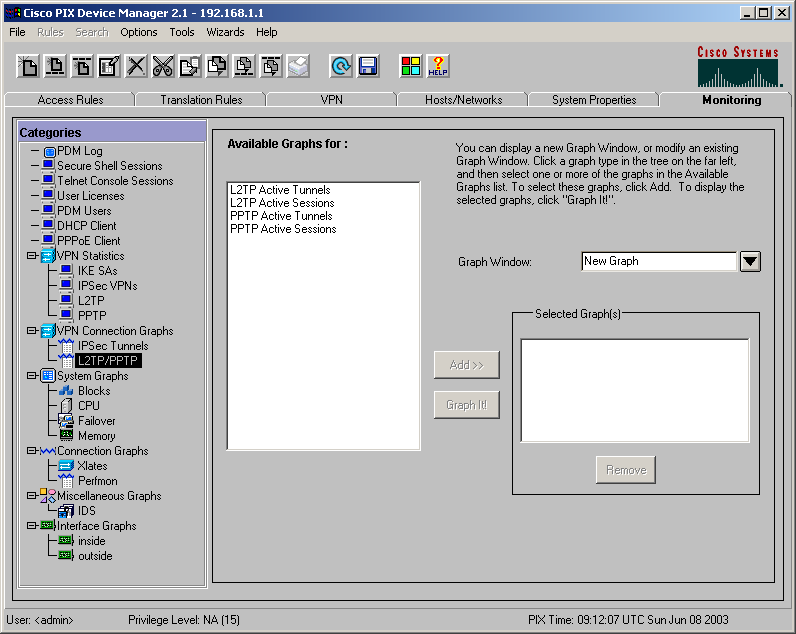Select IPSec Tunnels in tree
Image resolution: width=796 pixels, height=634 pixels.
[113, 346]
